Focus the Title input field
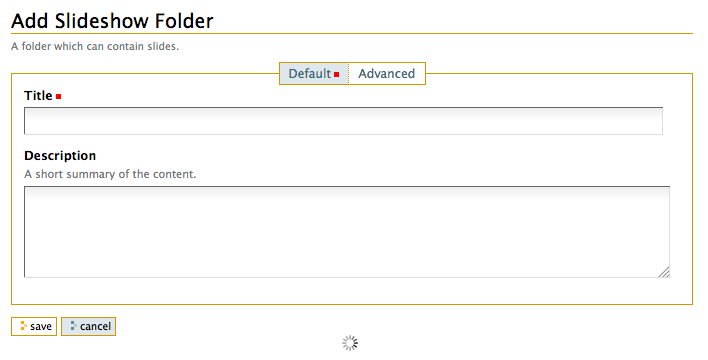This screenshot has height=360, width=708. [343, 121]
